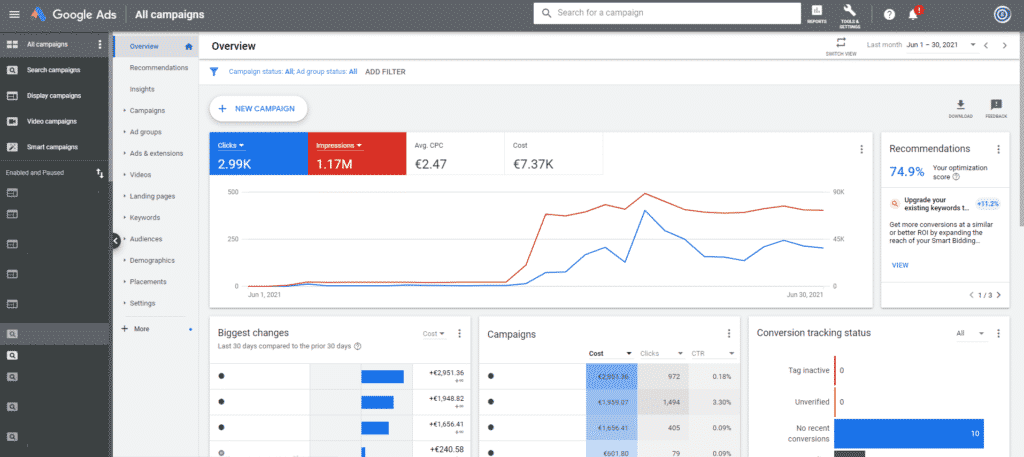Click the +11.2% recommendation badge

987,204
